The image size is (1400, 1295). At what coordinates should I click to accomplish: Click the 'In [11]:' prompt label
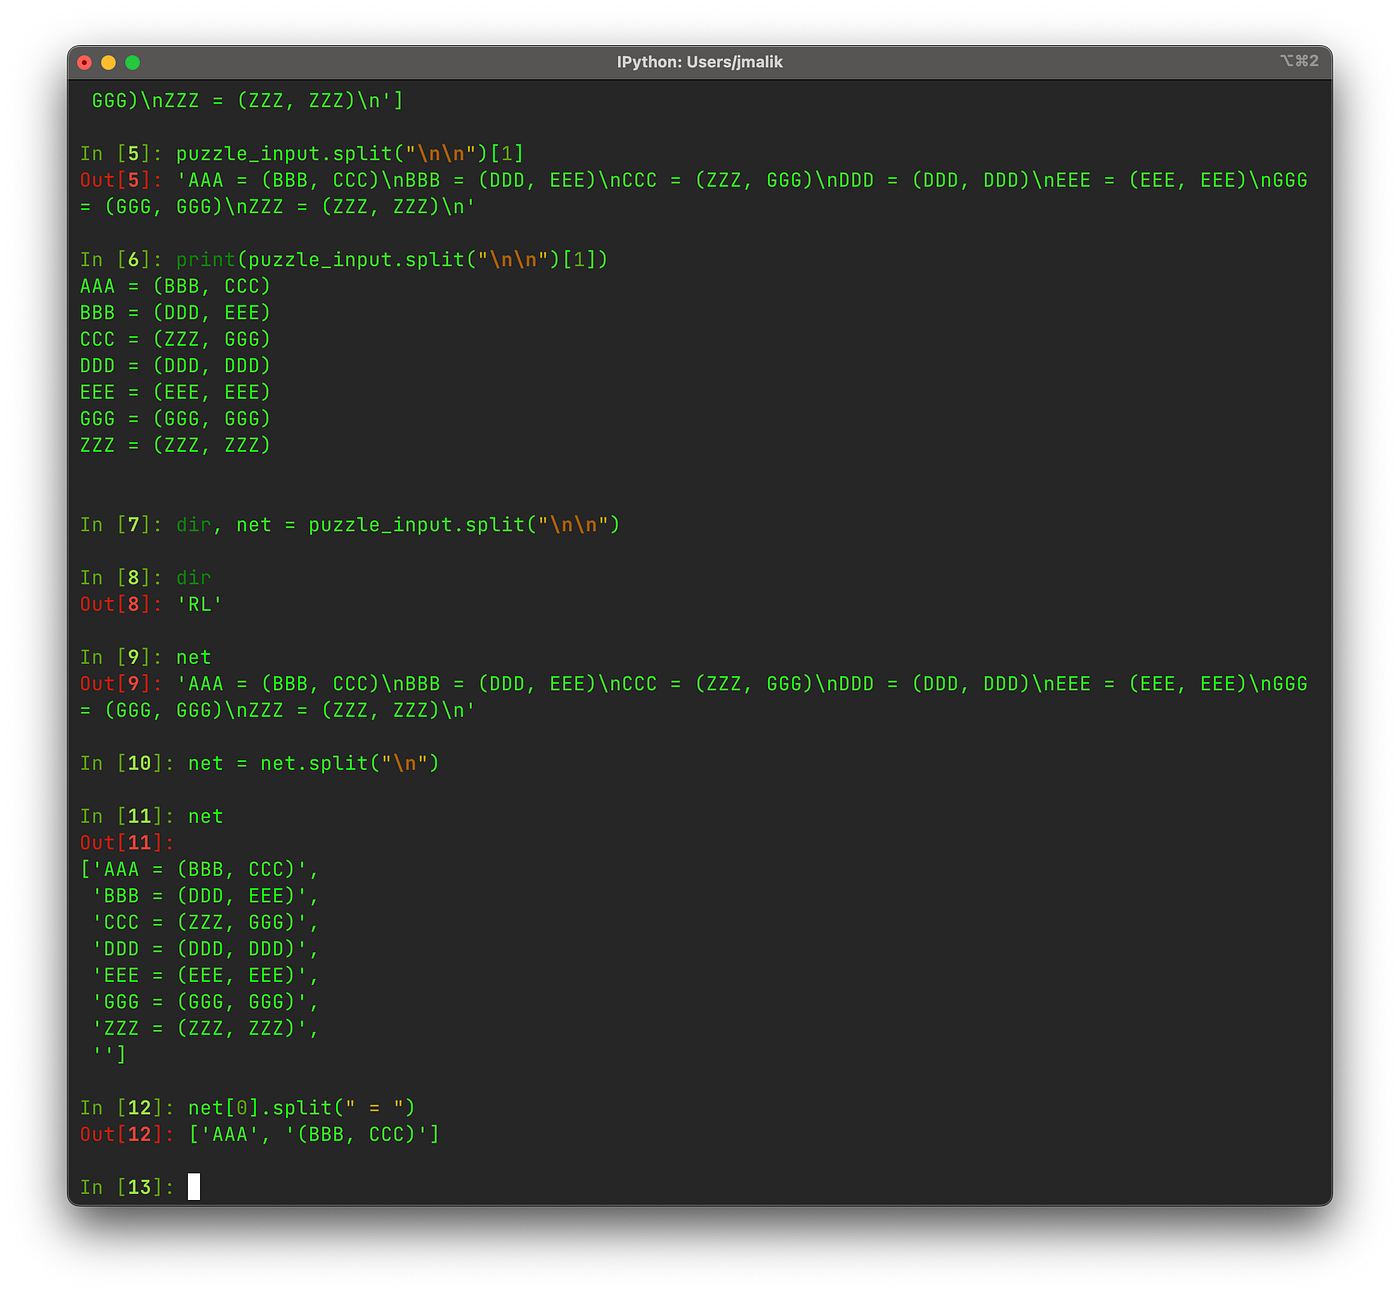[x=128, y=816]
